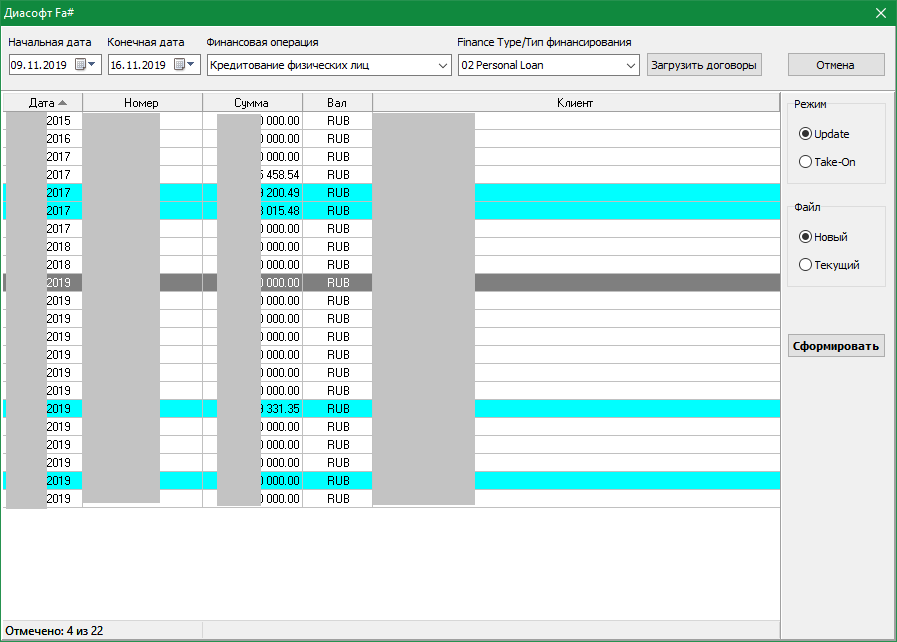This screenshot has height=642, width=897.
Task: Open the Начальная дата calendar picker
Action: click(87, 65)
